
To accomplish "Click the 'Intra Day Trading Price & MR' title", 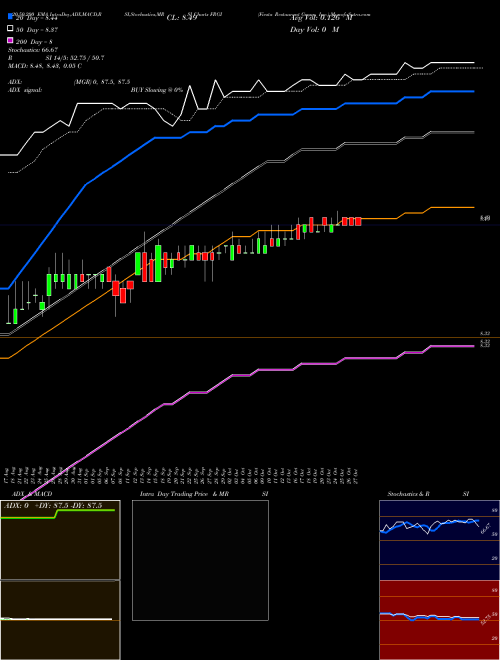I will pyautogui.click(x=184, y=494).
